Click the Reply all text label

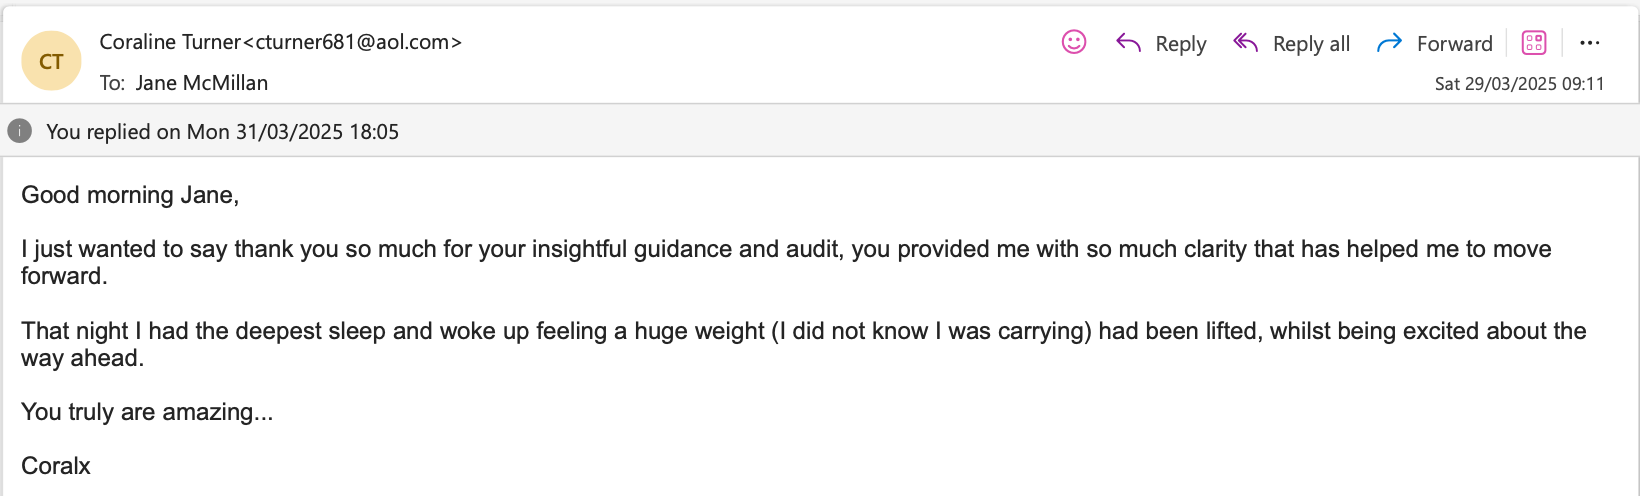(1311, 44)
